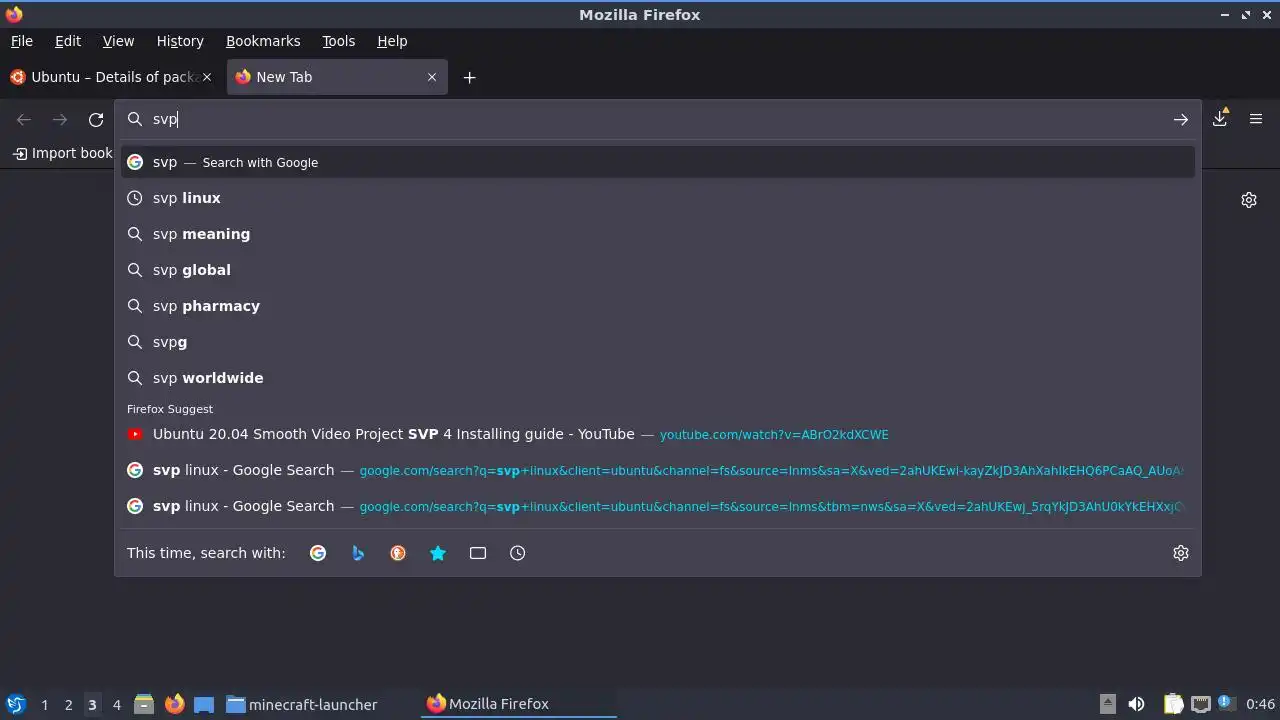Open search settings gear in urlbar dropdown
The height and width of the screenshot is (720, 1280).
pyautogui.click(x=1181, y=553)
